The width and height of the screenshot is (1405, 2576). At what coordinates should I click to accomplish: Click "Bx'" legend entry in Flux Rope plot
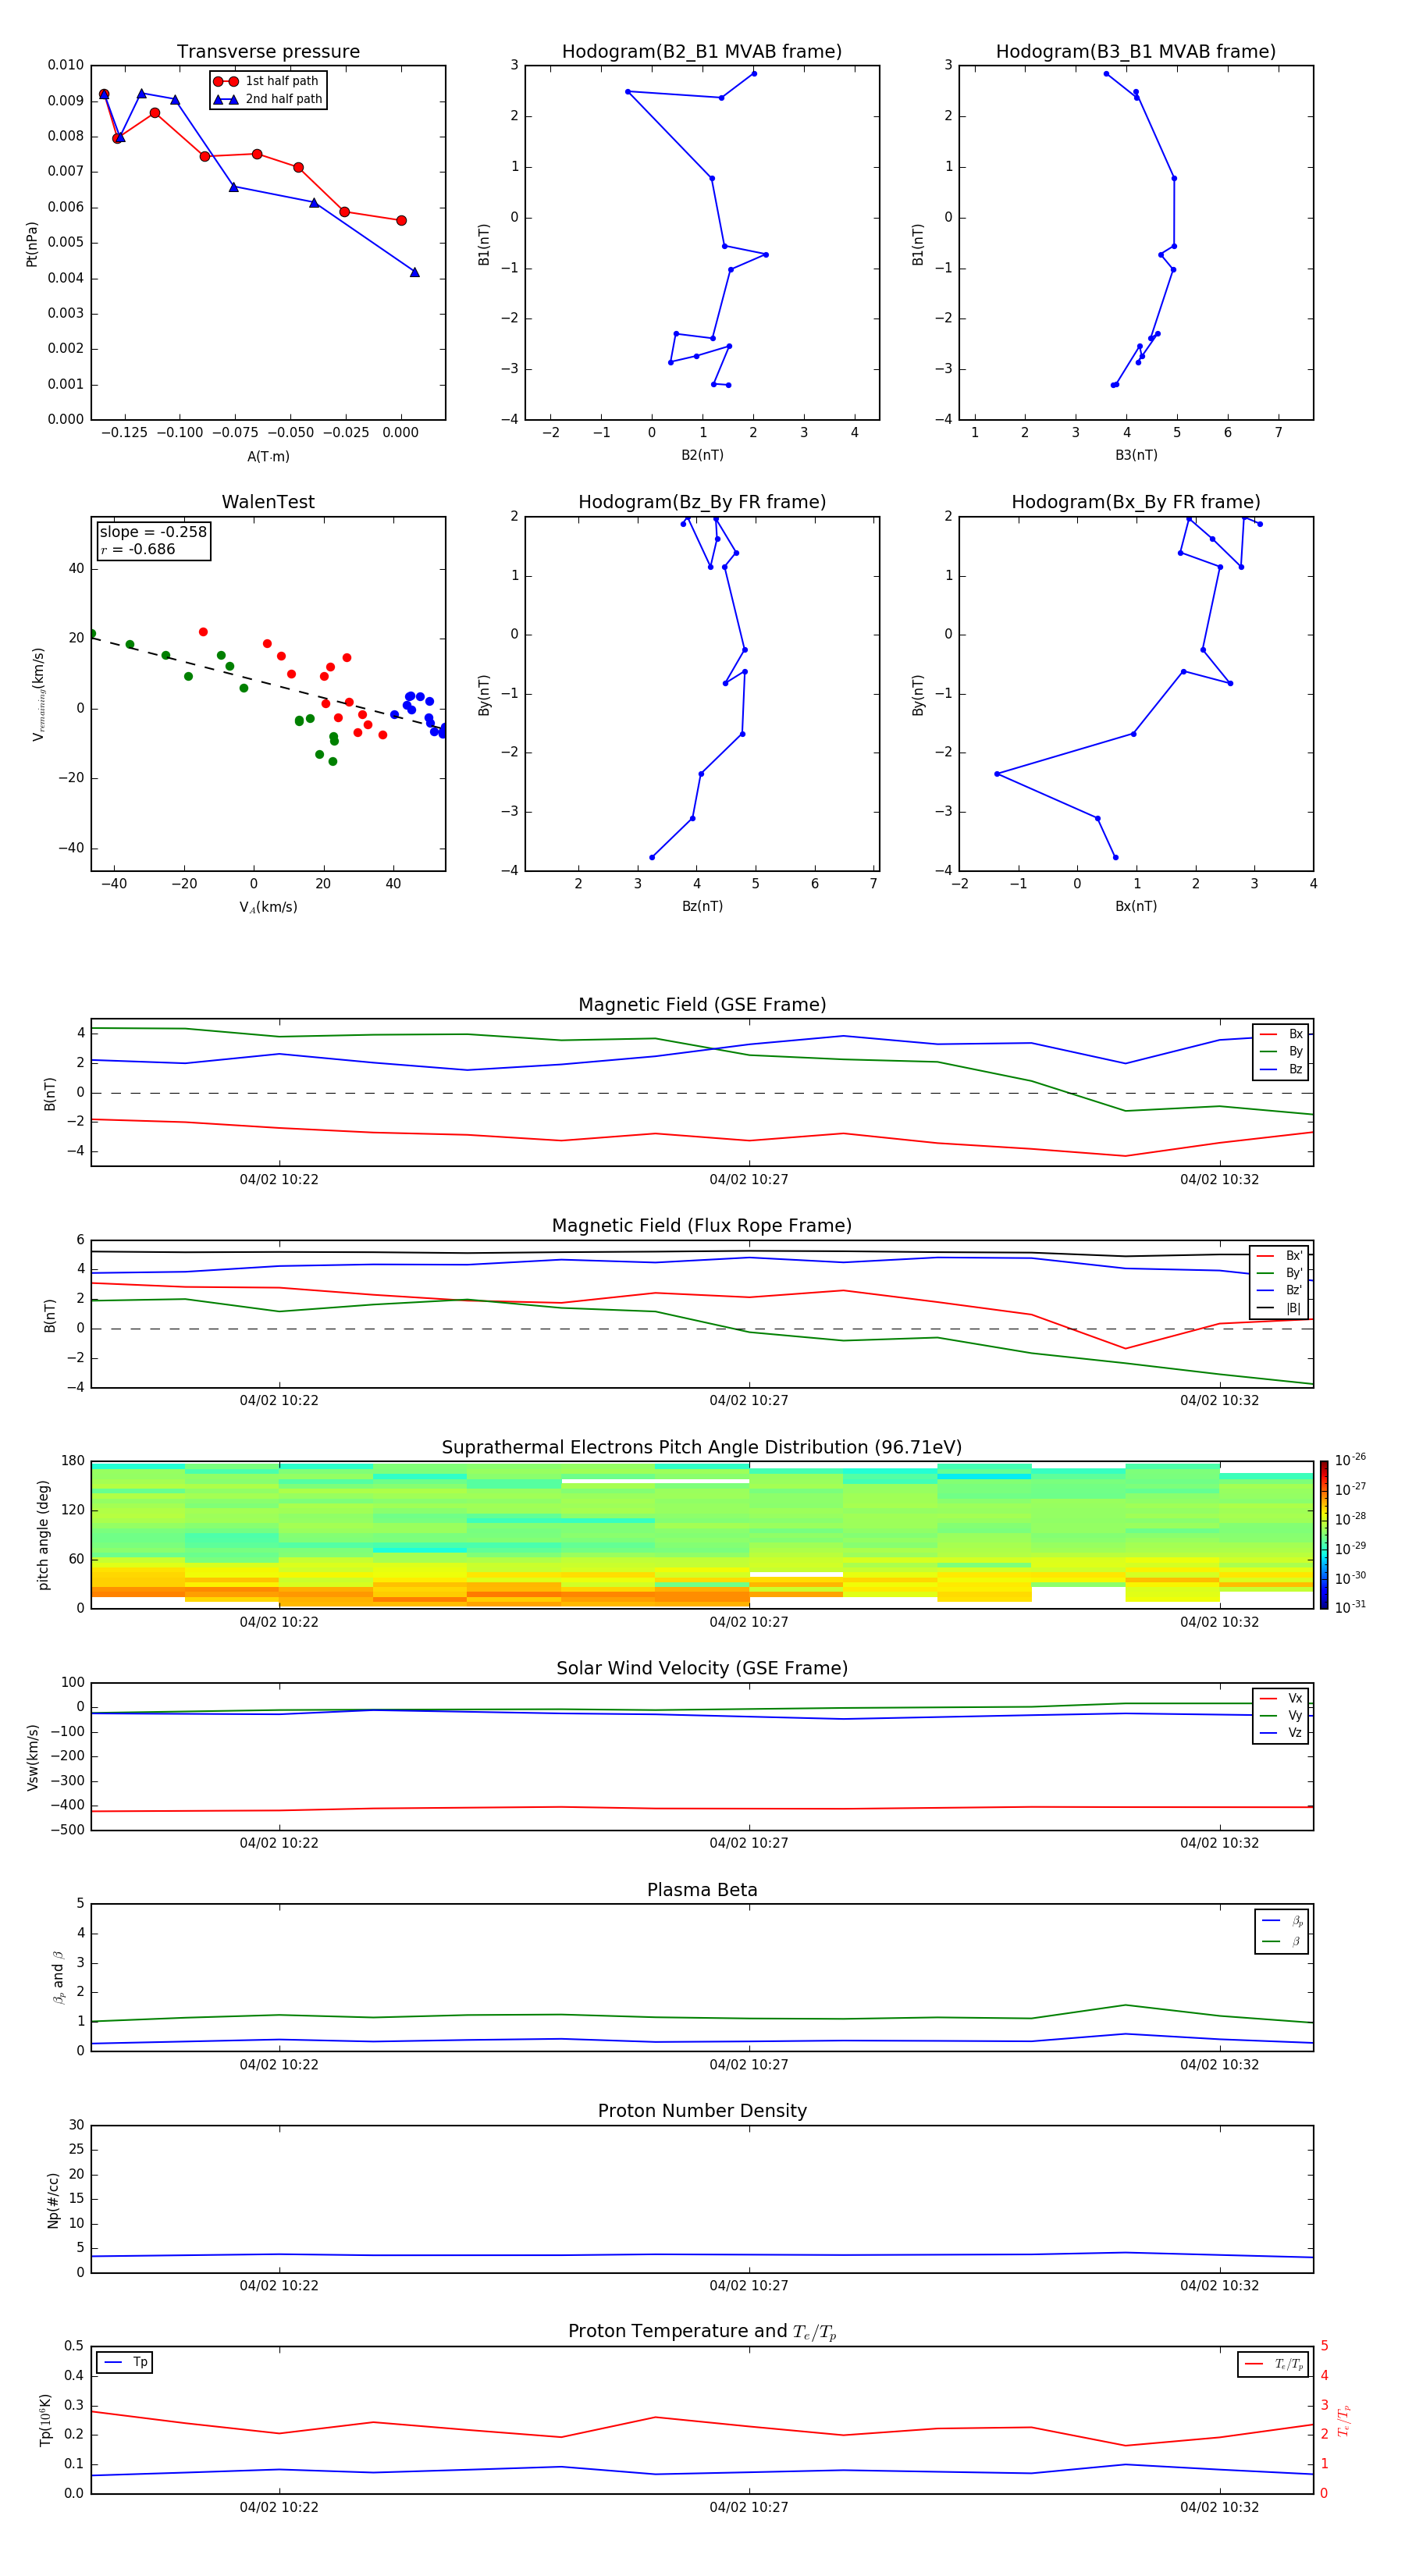[1280, 1256]
